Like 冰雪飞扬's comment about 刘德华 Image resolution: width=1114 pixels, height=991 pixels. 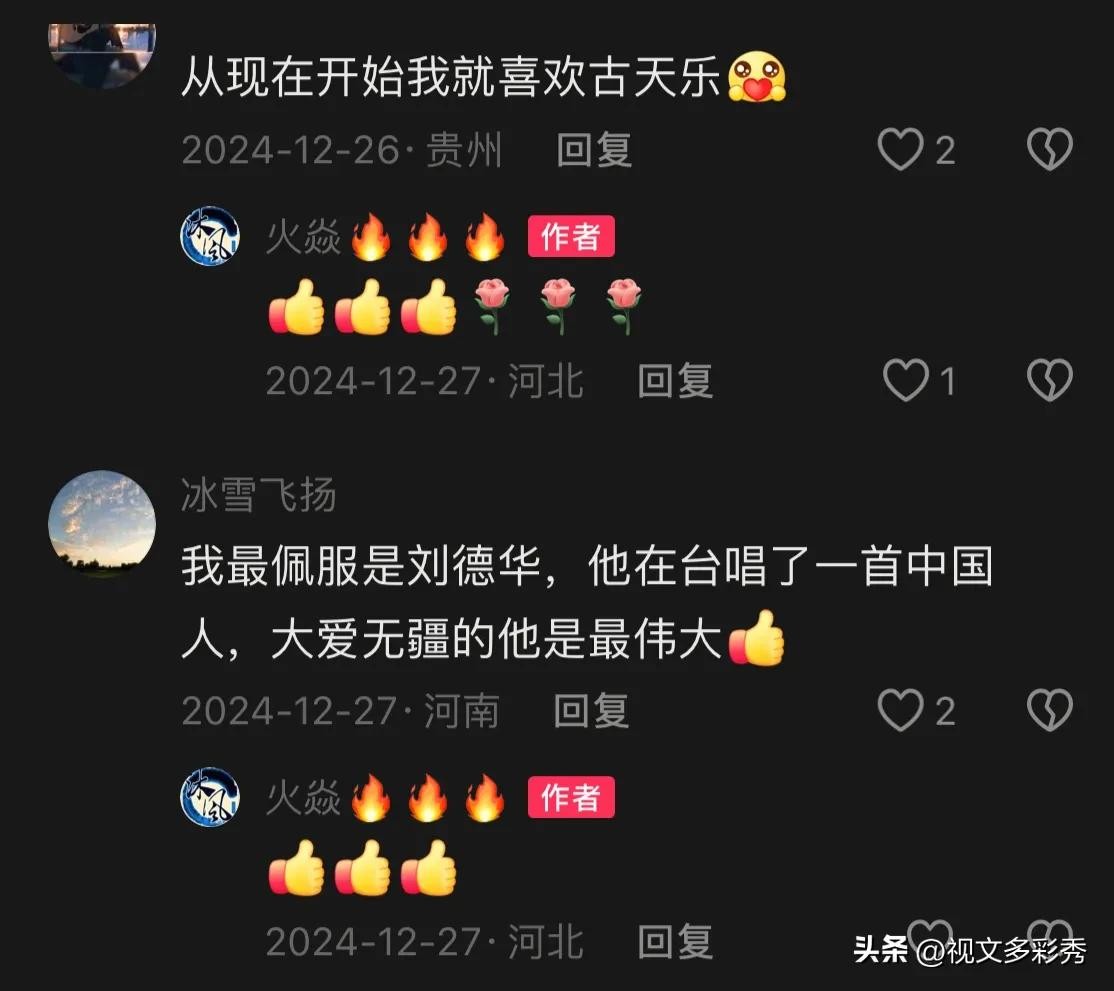900,710
